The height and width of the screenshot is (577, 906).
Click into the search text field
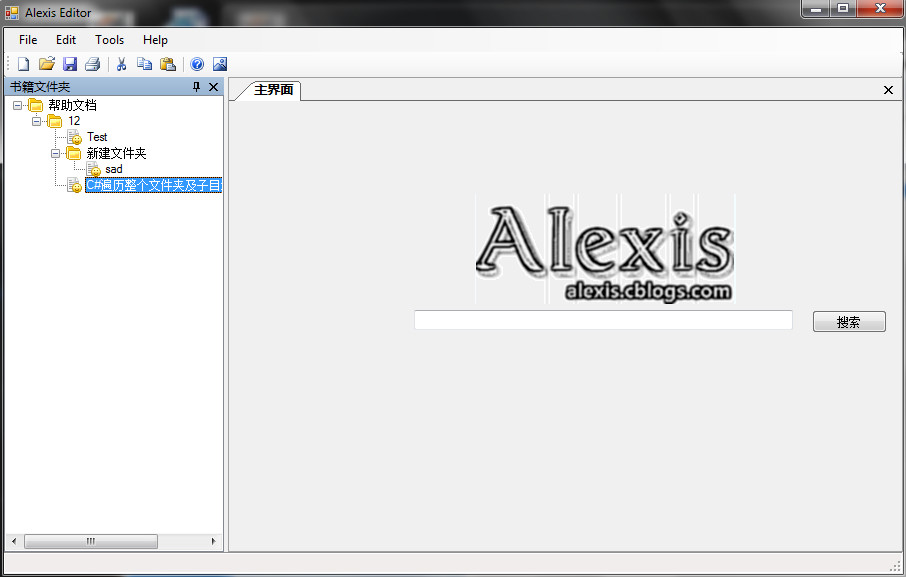603,320
